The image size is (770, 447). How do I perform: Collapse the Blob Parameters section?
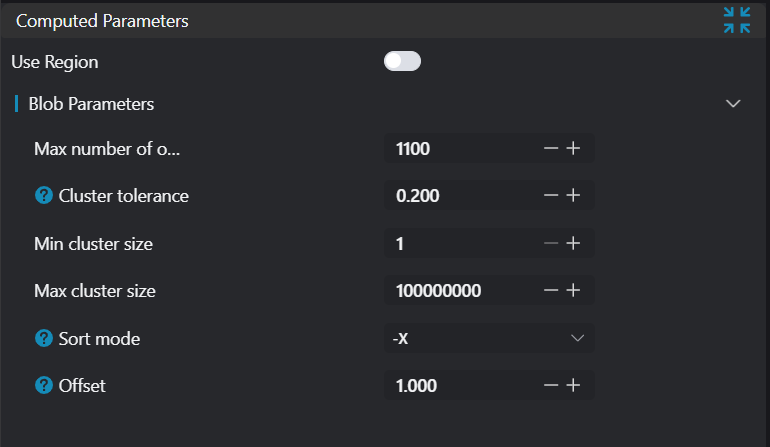click(x=733, y=104)
